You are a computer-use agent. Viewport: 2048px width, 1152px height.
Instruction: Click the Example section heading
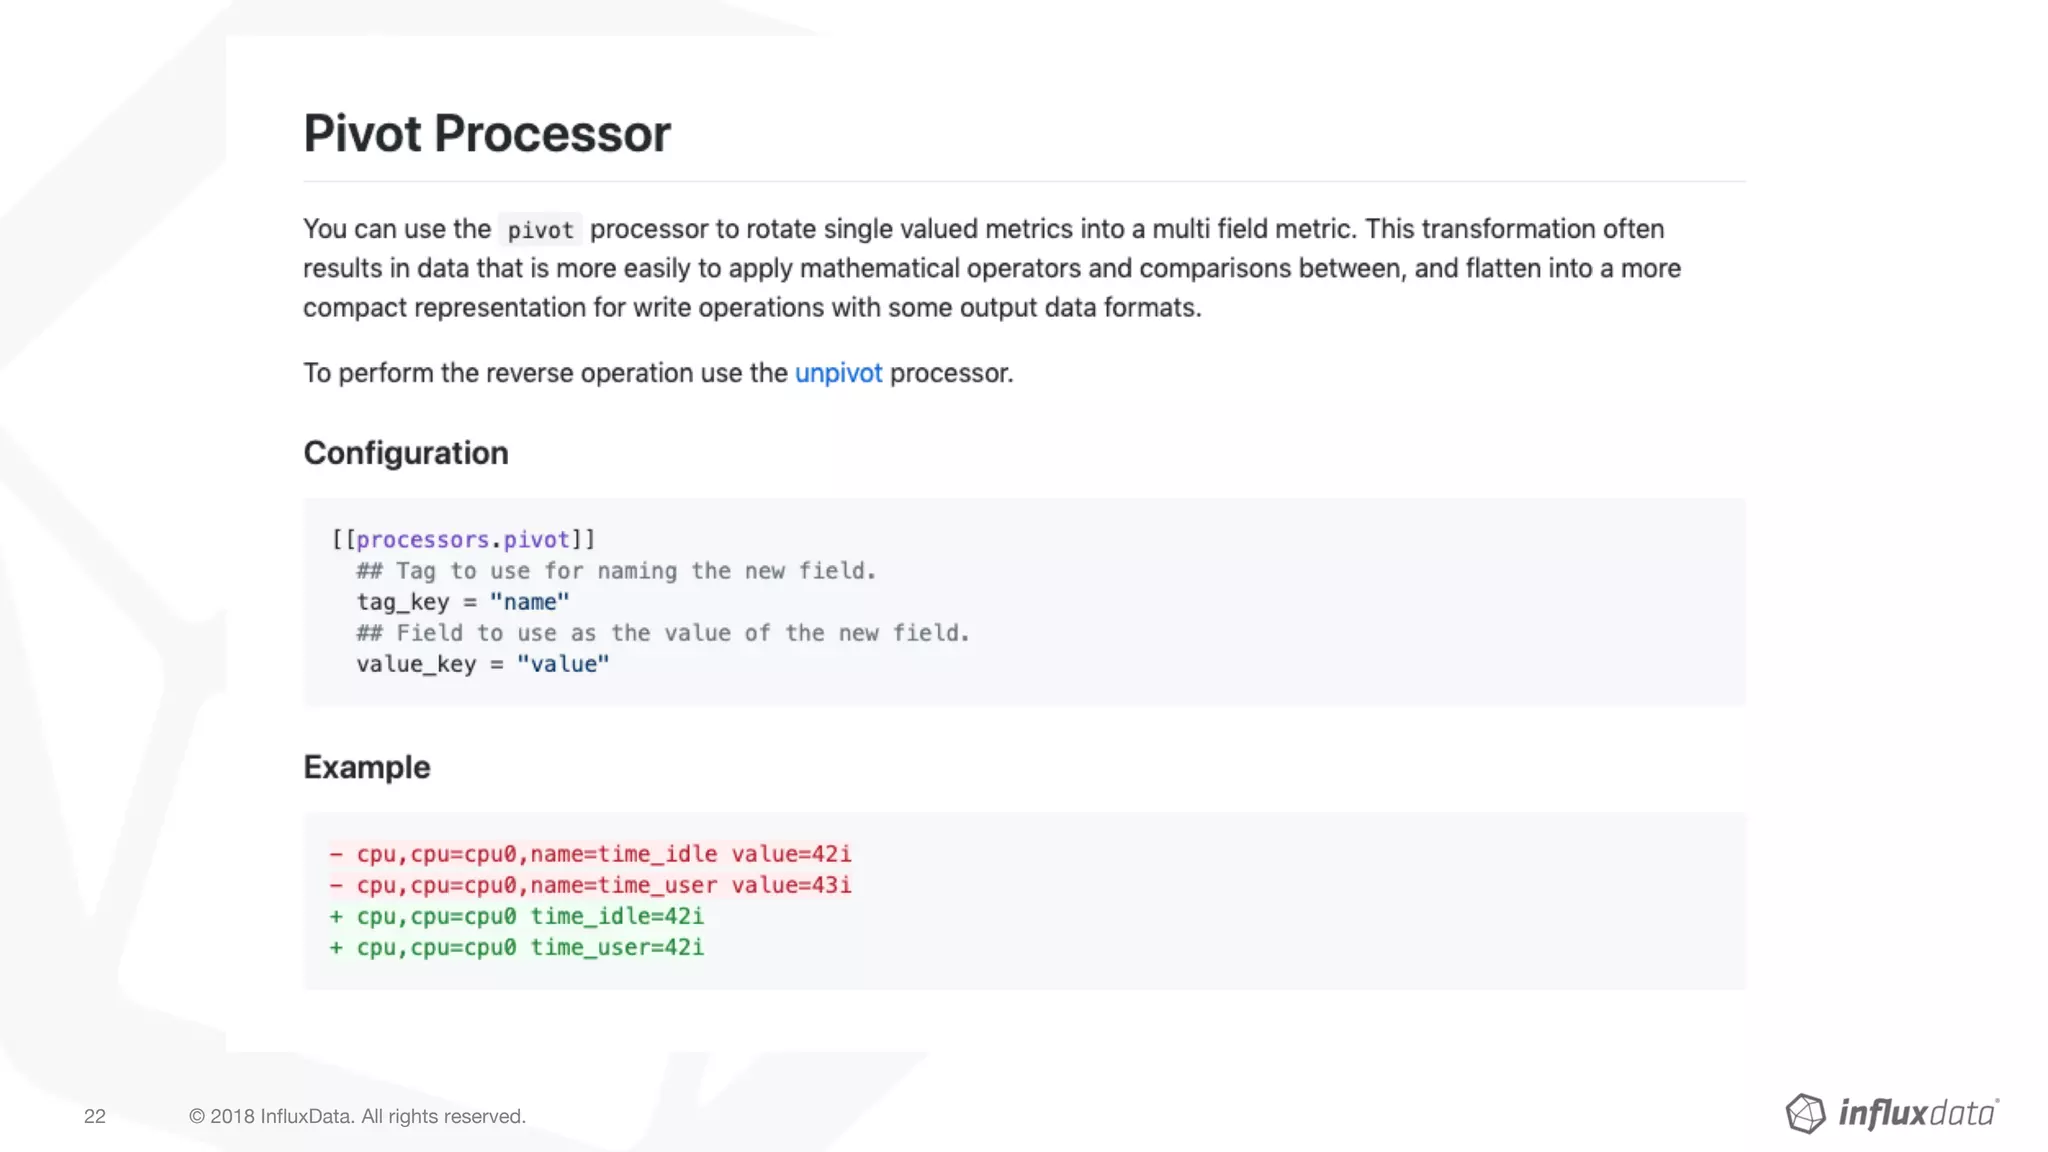[x=367, y=767]
